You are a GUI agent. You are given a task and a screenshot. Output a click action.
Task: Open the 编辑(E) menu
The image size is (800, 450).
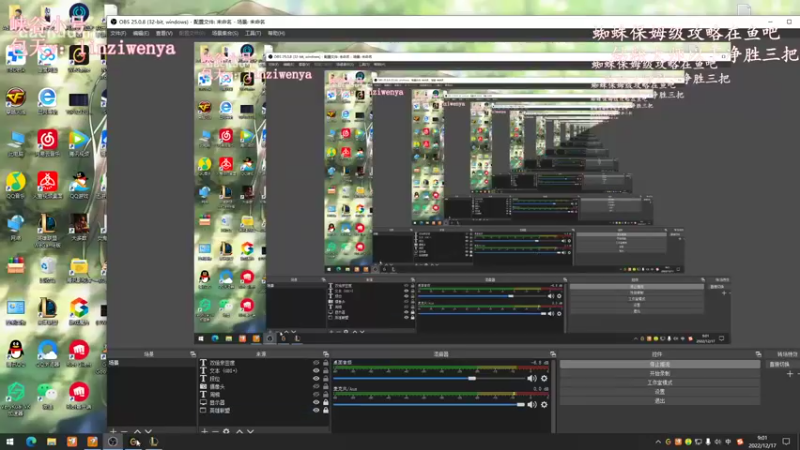[141, 33]
